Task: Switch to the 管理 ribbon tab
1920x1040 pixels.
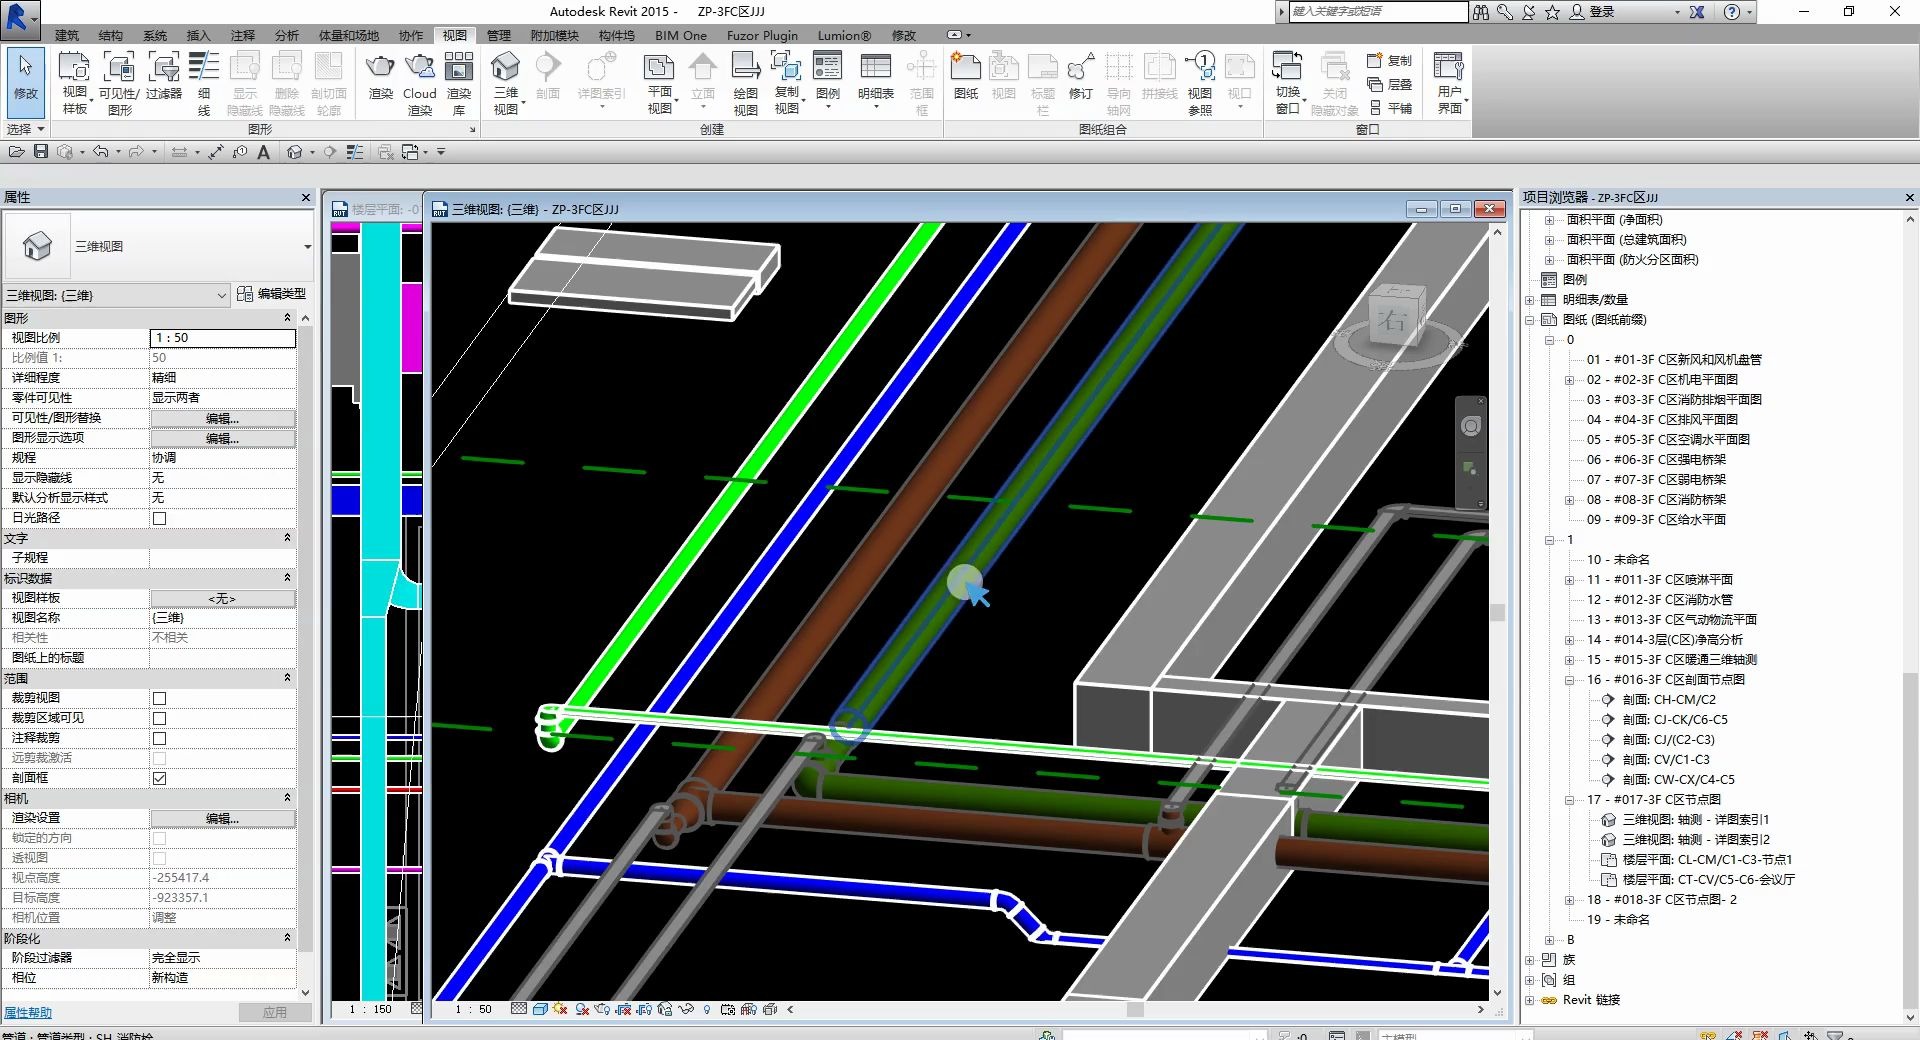Action: pos(497,35)
